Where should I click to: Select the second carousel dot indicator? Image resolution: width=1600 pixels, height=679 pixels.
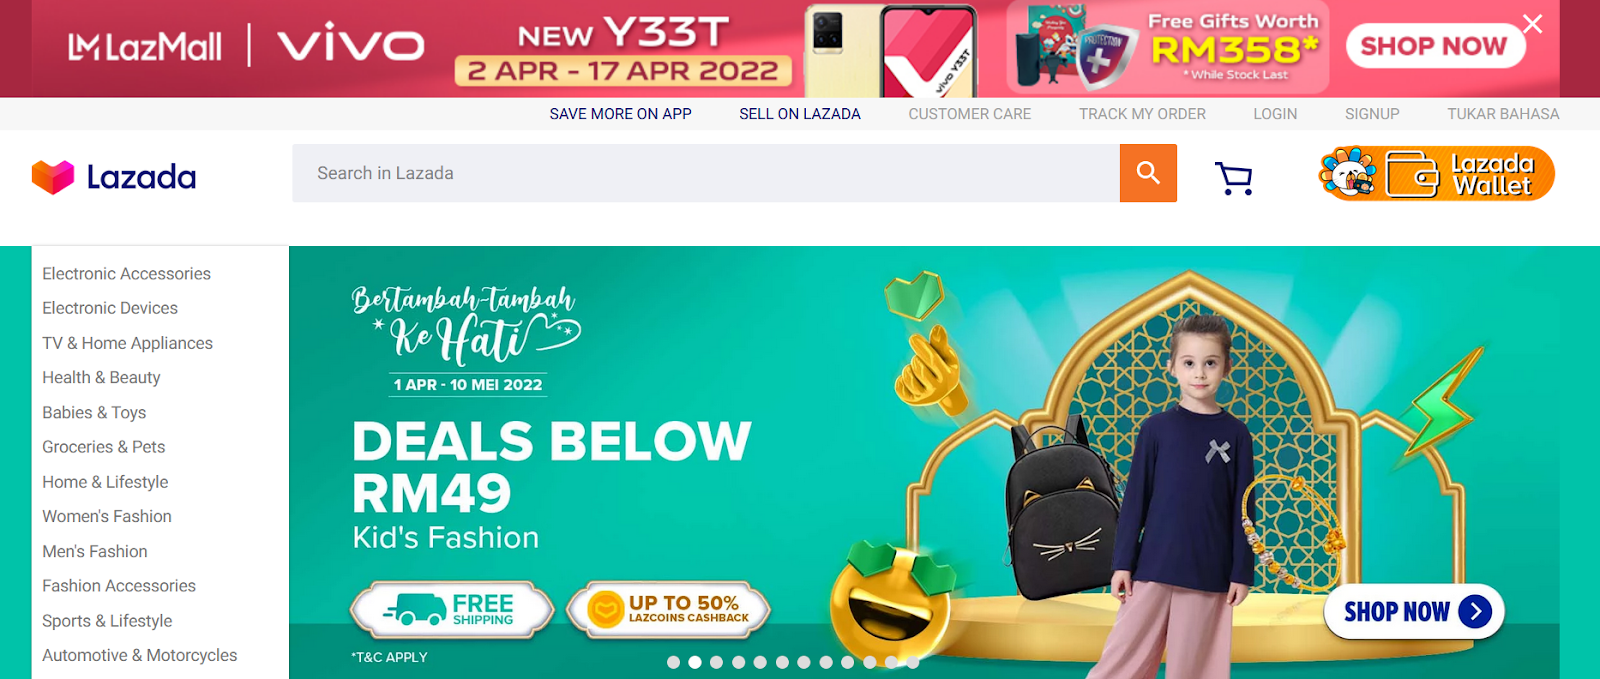[x=695, y=662]
